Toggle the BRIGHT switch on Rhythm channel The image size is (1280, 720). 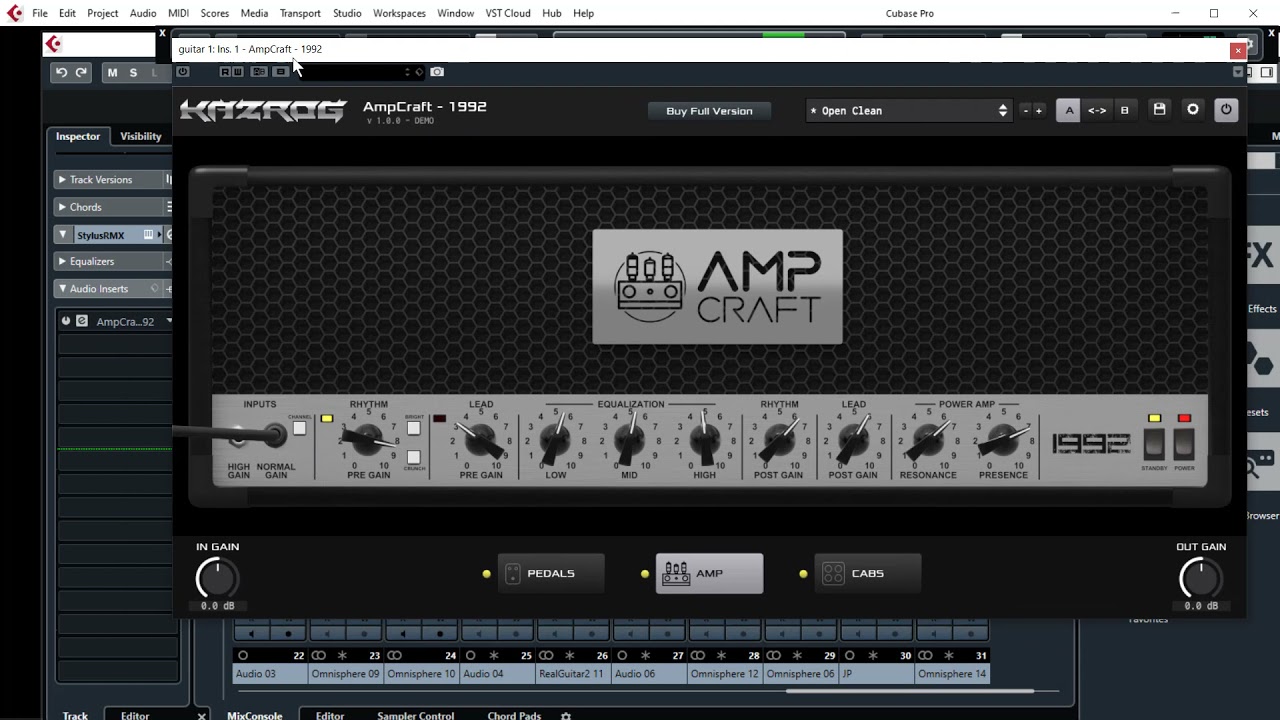[413, 428]
